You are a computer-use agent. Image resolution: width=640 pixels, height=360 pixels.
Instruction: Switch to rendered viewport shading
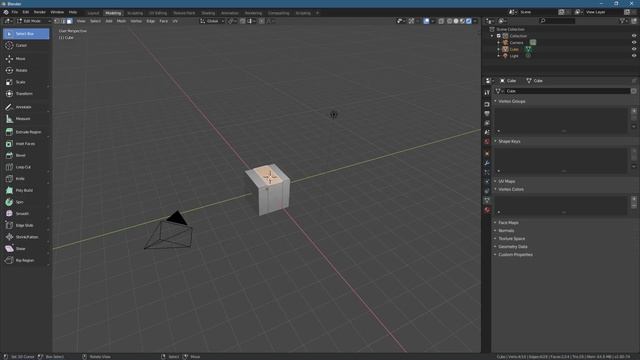pyautogui.click(x=469, y=21)
